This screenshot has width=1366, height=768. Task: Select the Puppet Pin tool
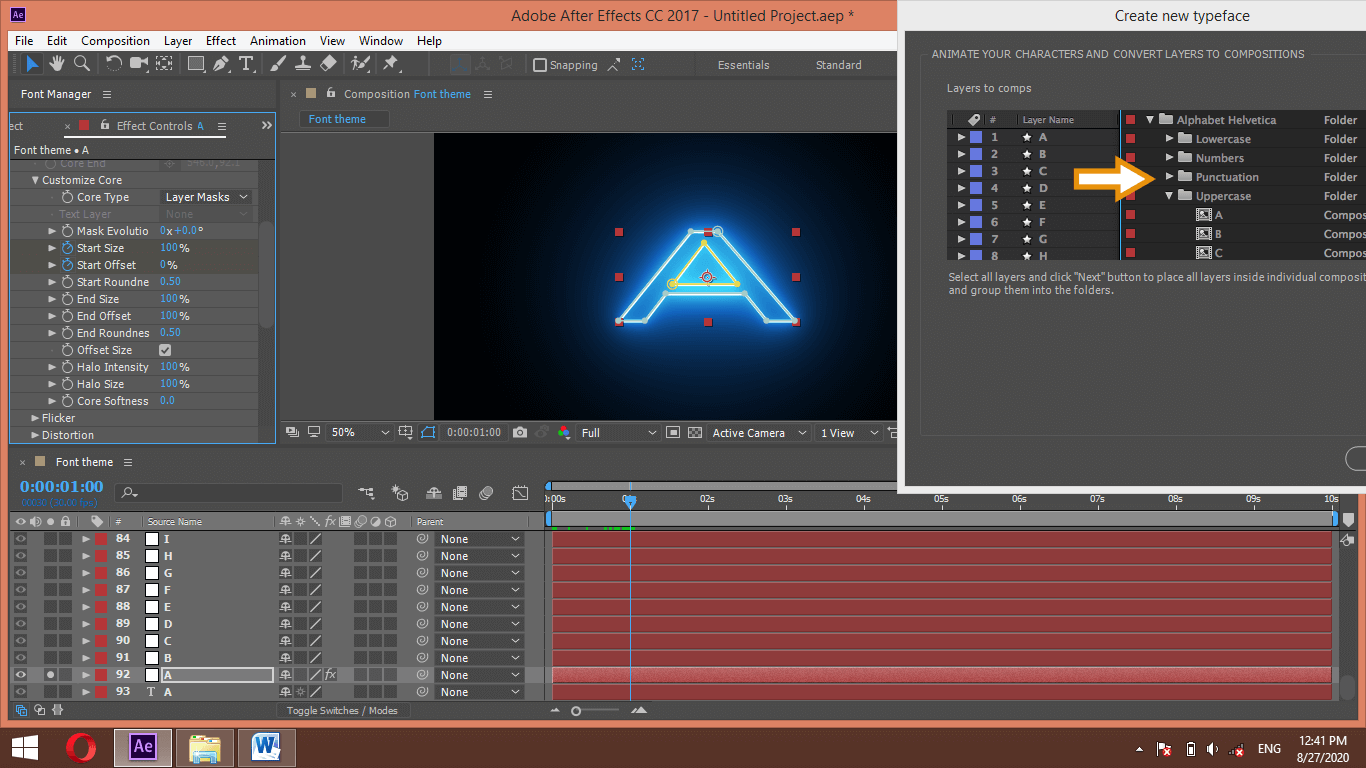pos(390,64)
